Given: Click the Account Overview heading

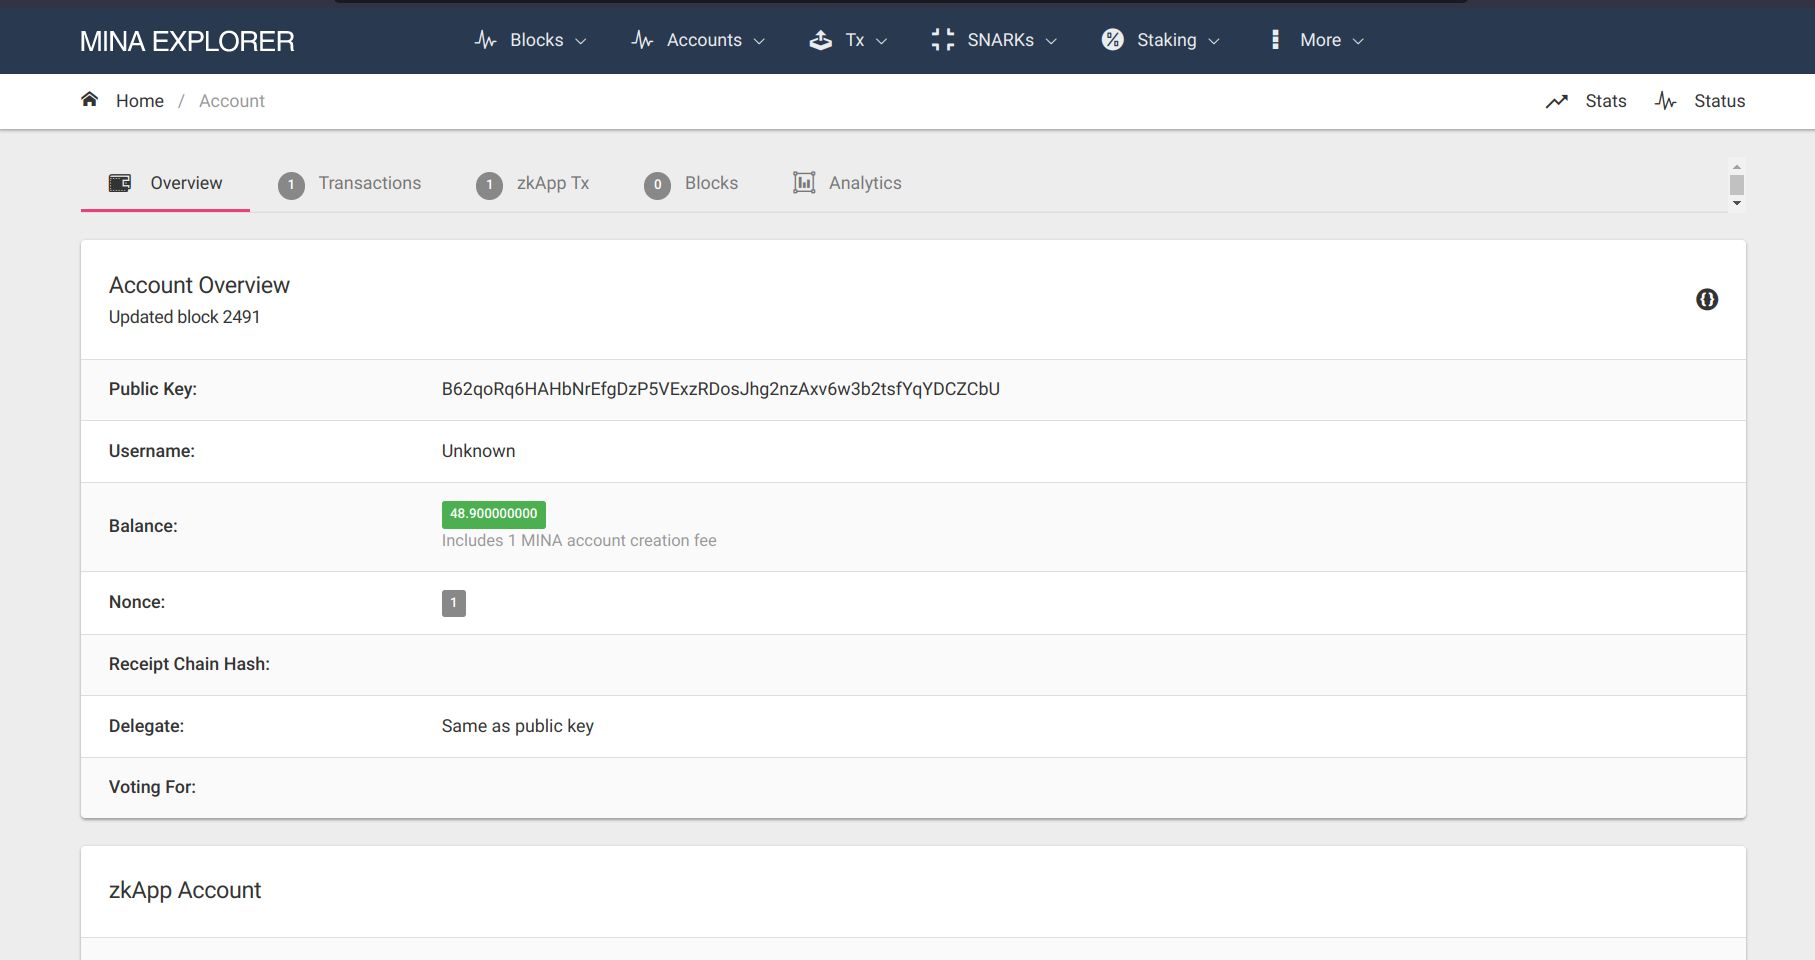Looking at the screenshot, I should pos(199,285).
